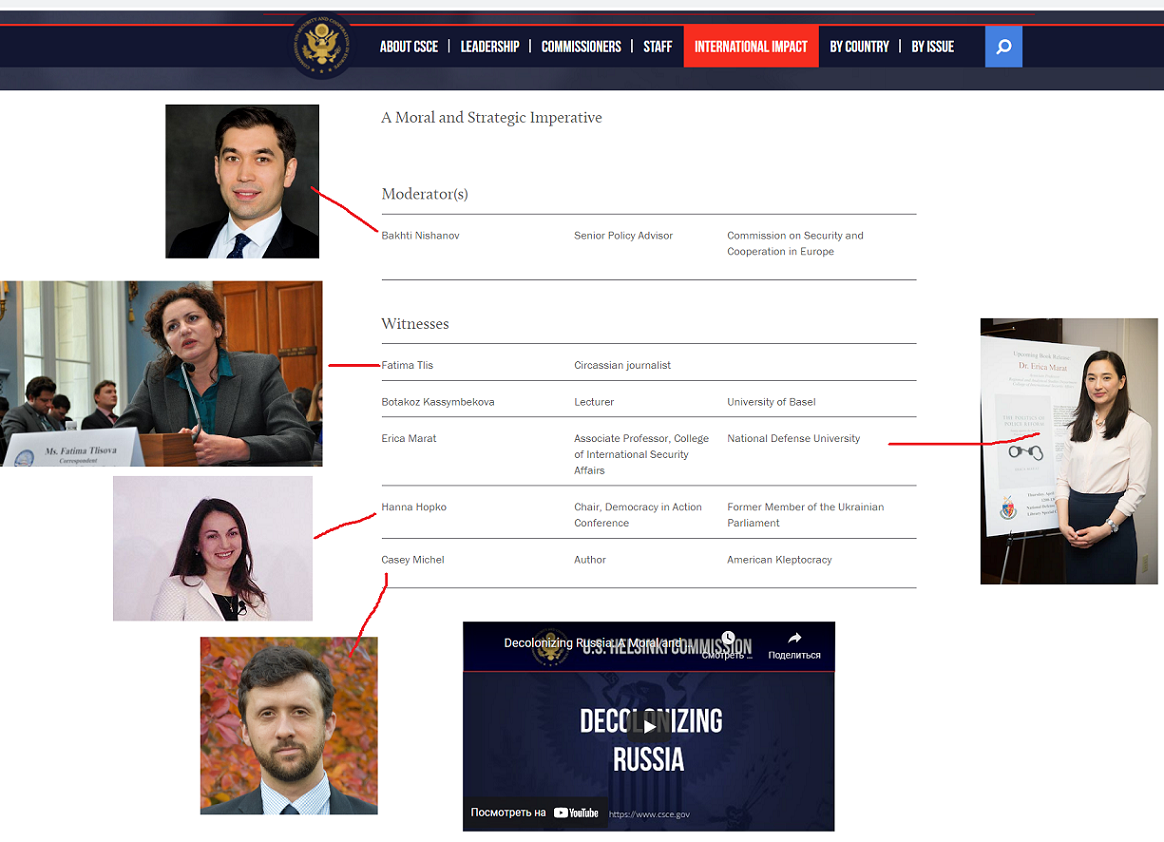Click the CSCE eagle seal logo
This screenshot has width=1164, height=842.
[322, 46]
